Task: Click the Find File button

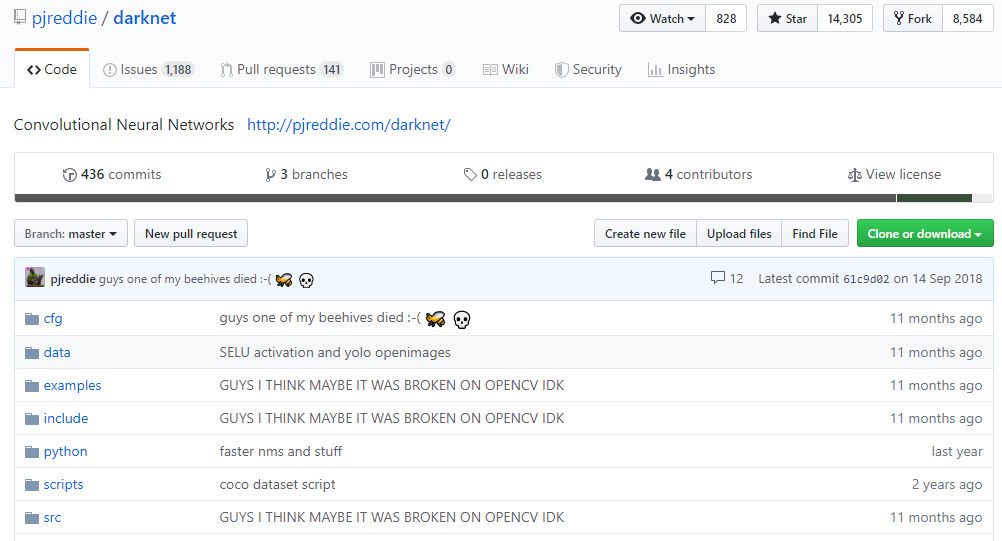Action: (x=815, y=234)
